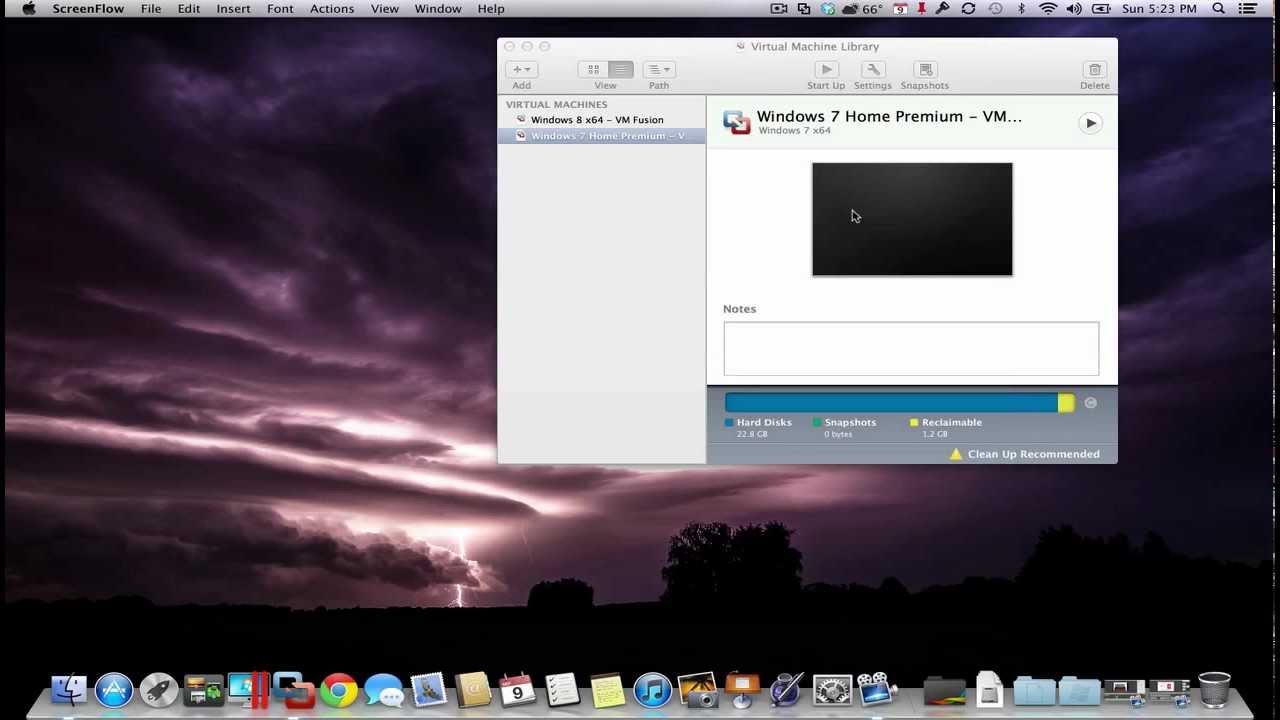
Task: Open Reminders checklist icon in the Dock
Action: tap(562, 690)
